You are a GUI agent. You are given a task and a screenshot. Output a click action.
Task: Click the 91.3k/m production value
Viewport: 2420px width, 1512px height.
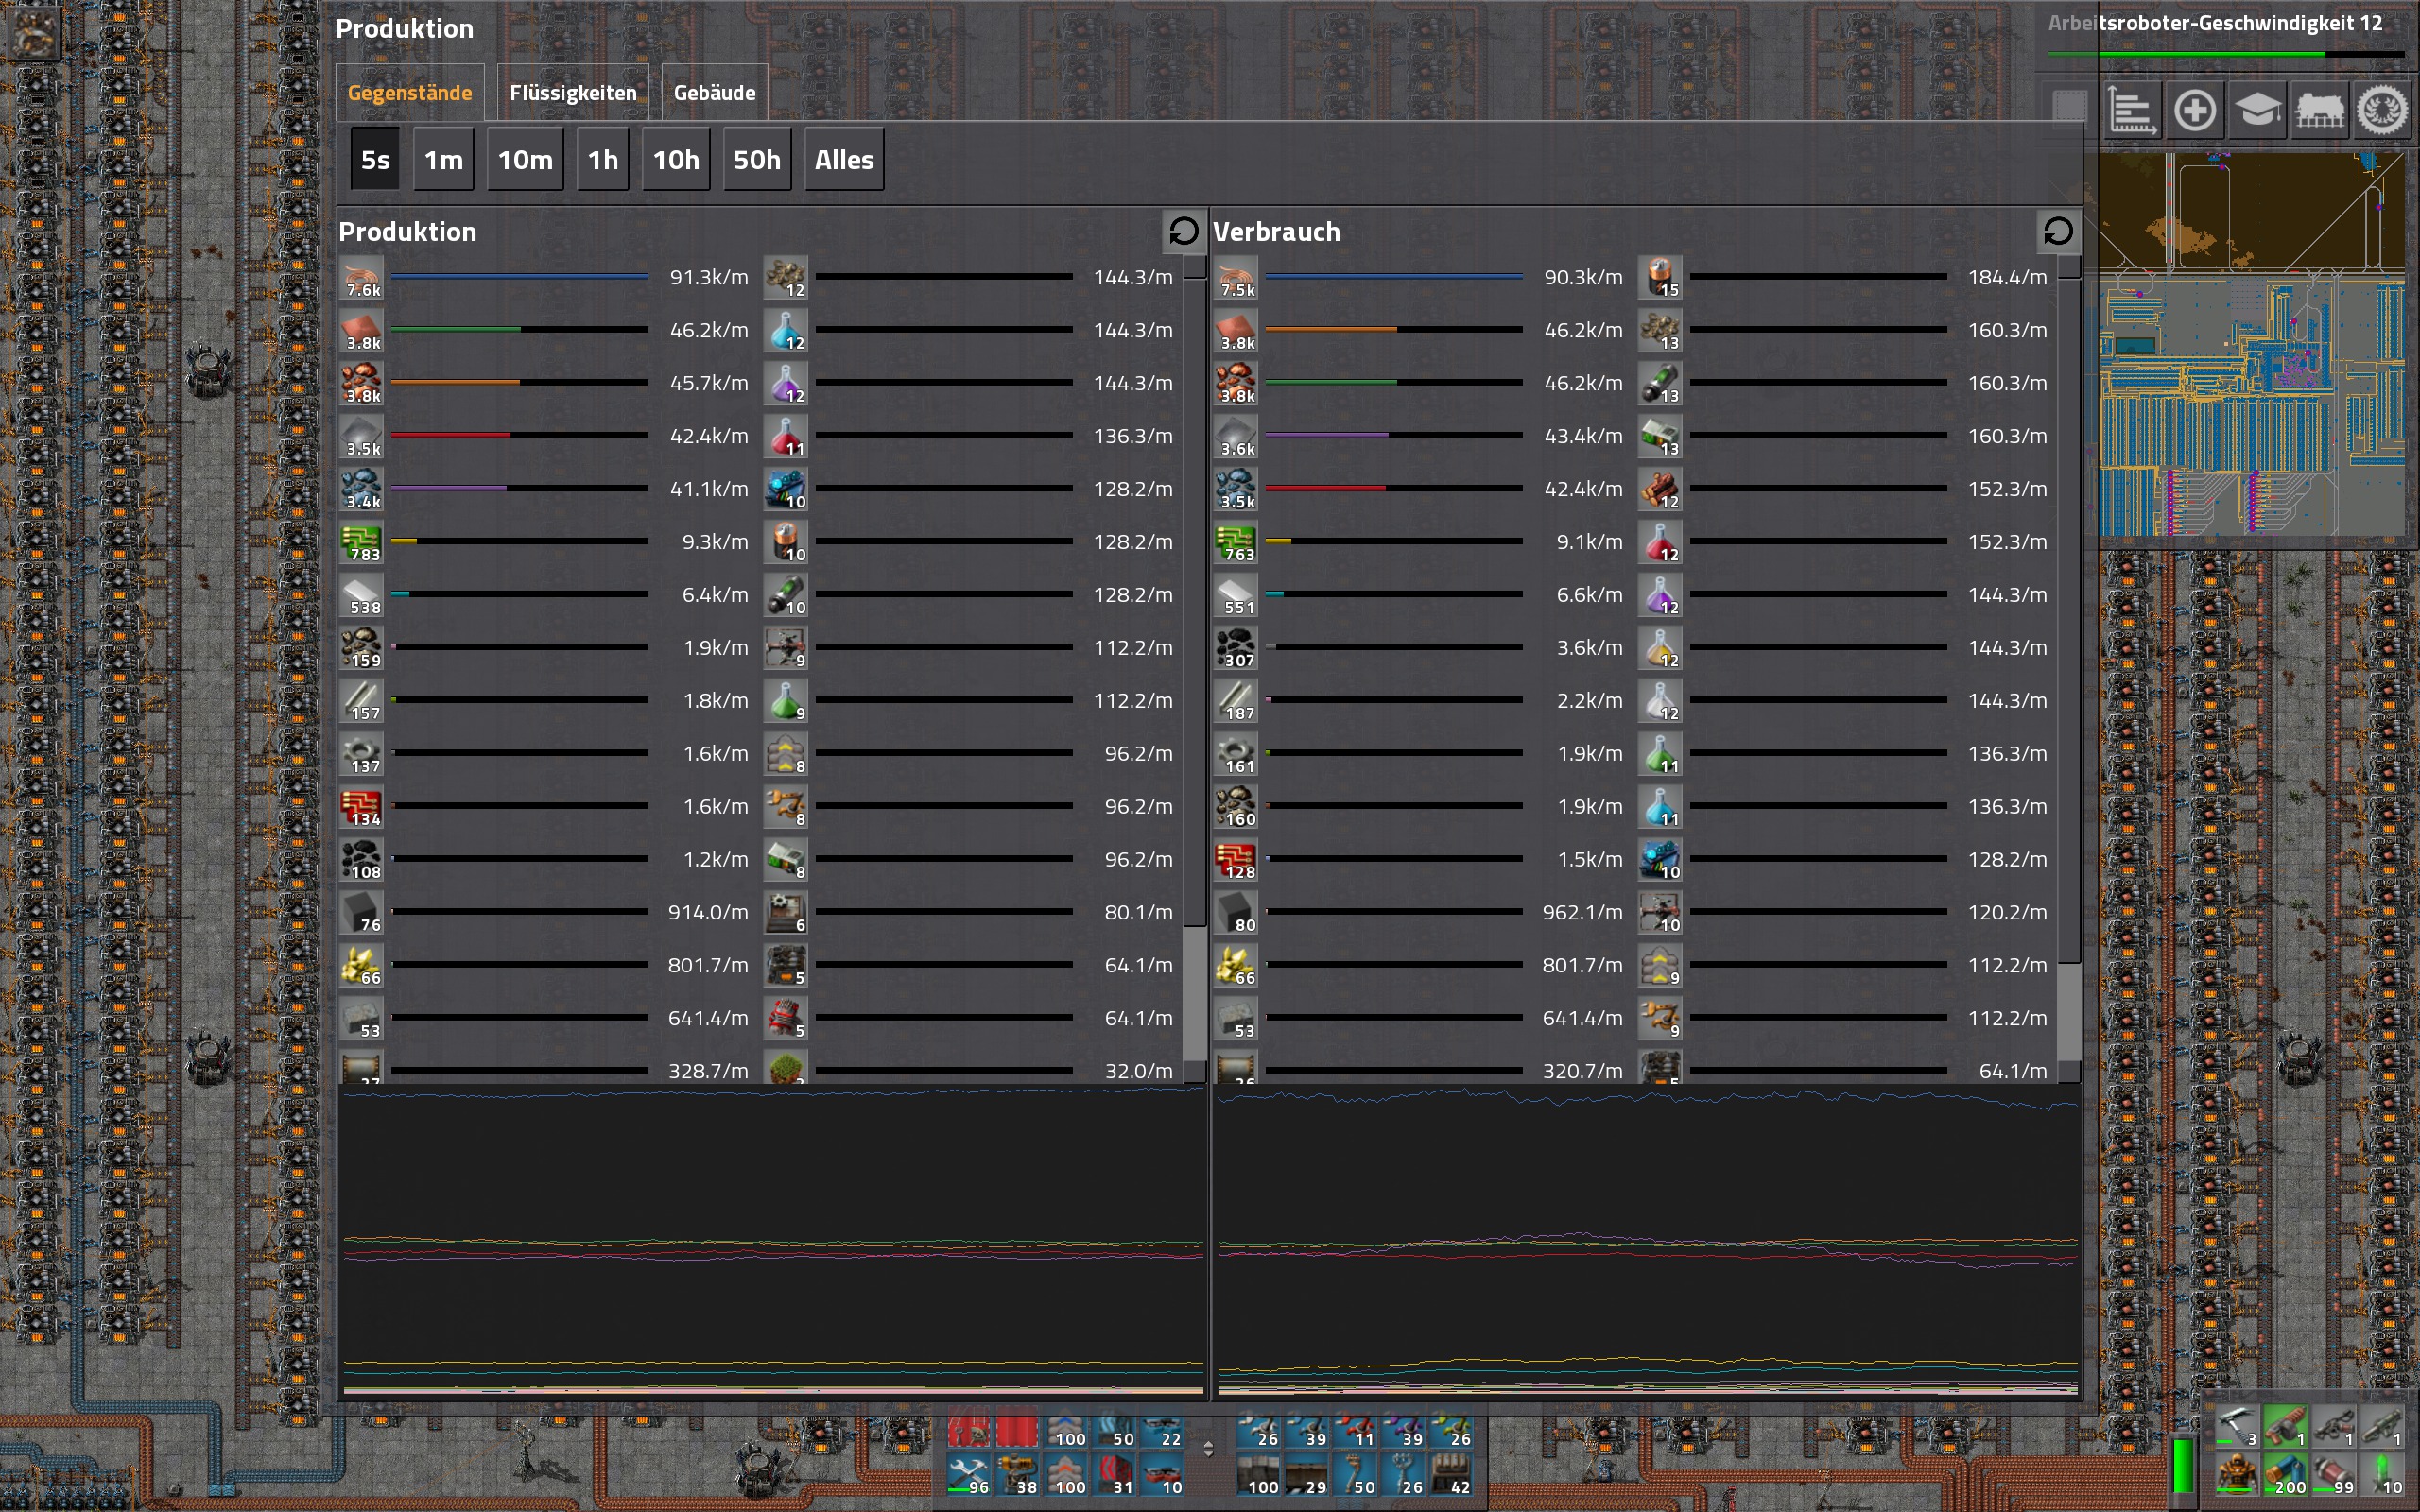[708, 277]
